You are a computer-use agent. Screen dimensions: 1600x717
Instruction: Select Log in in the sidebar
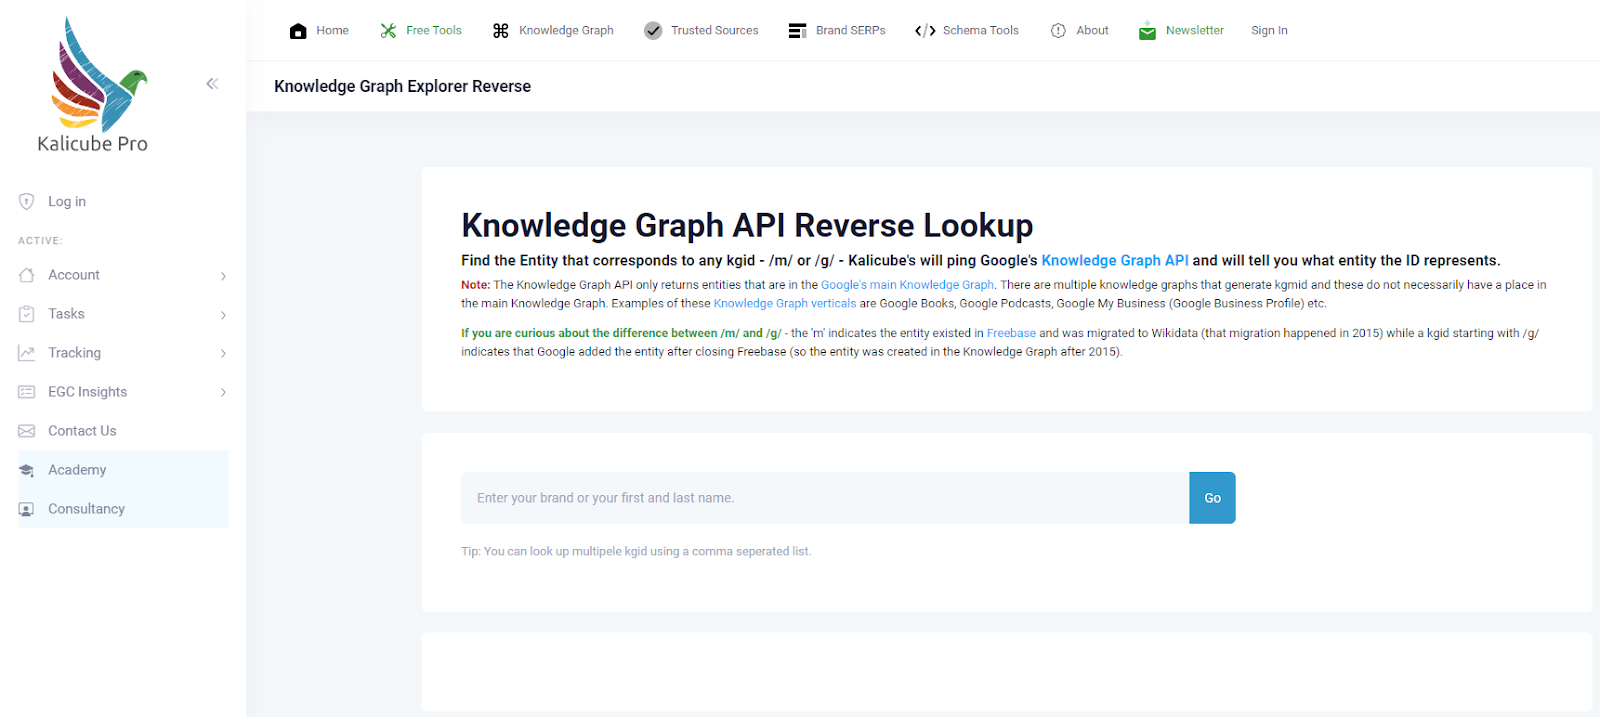[67, 201]
